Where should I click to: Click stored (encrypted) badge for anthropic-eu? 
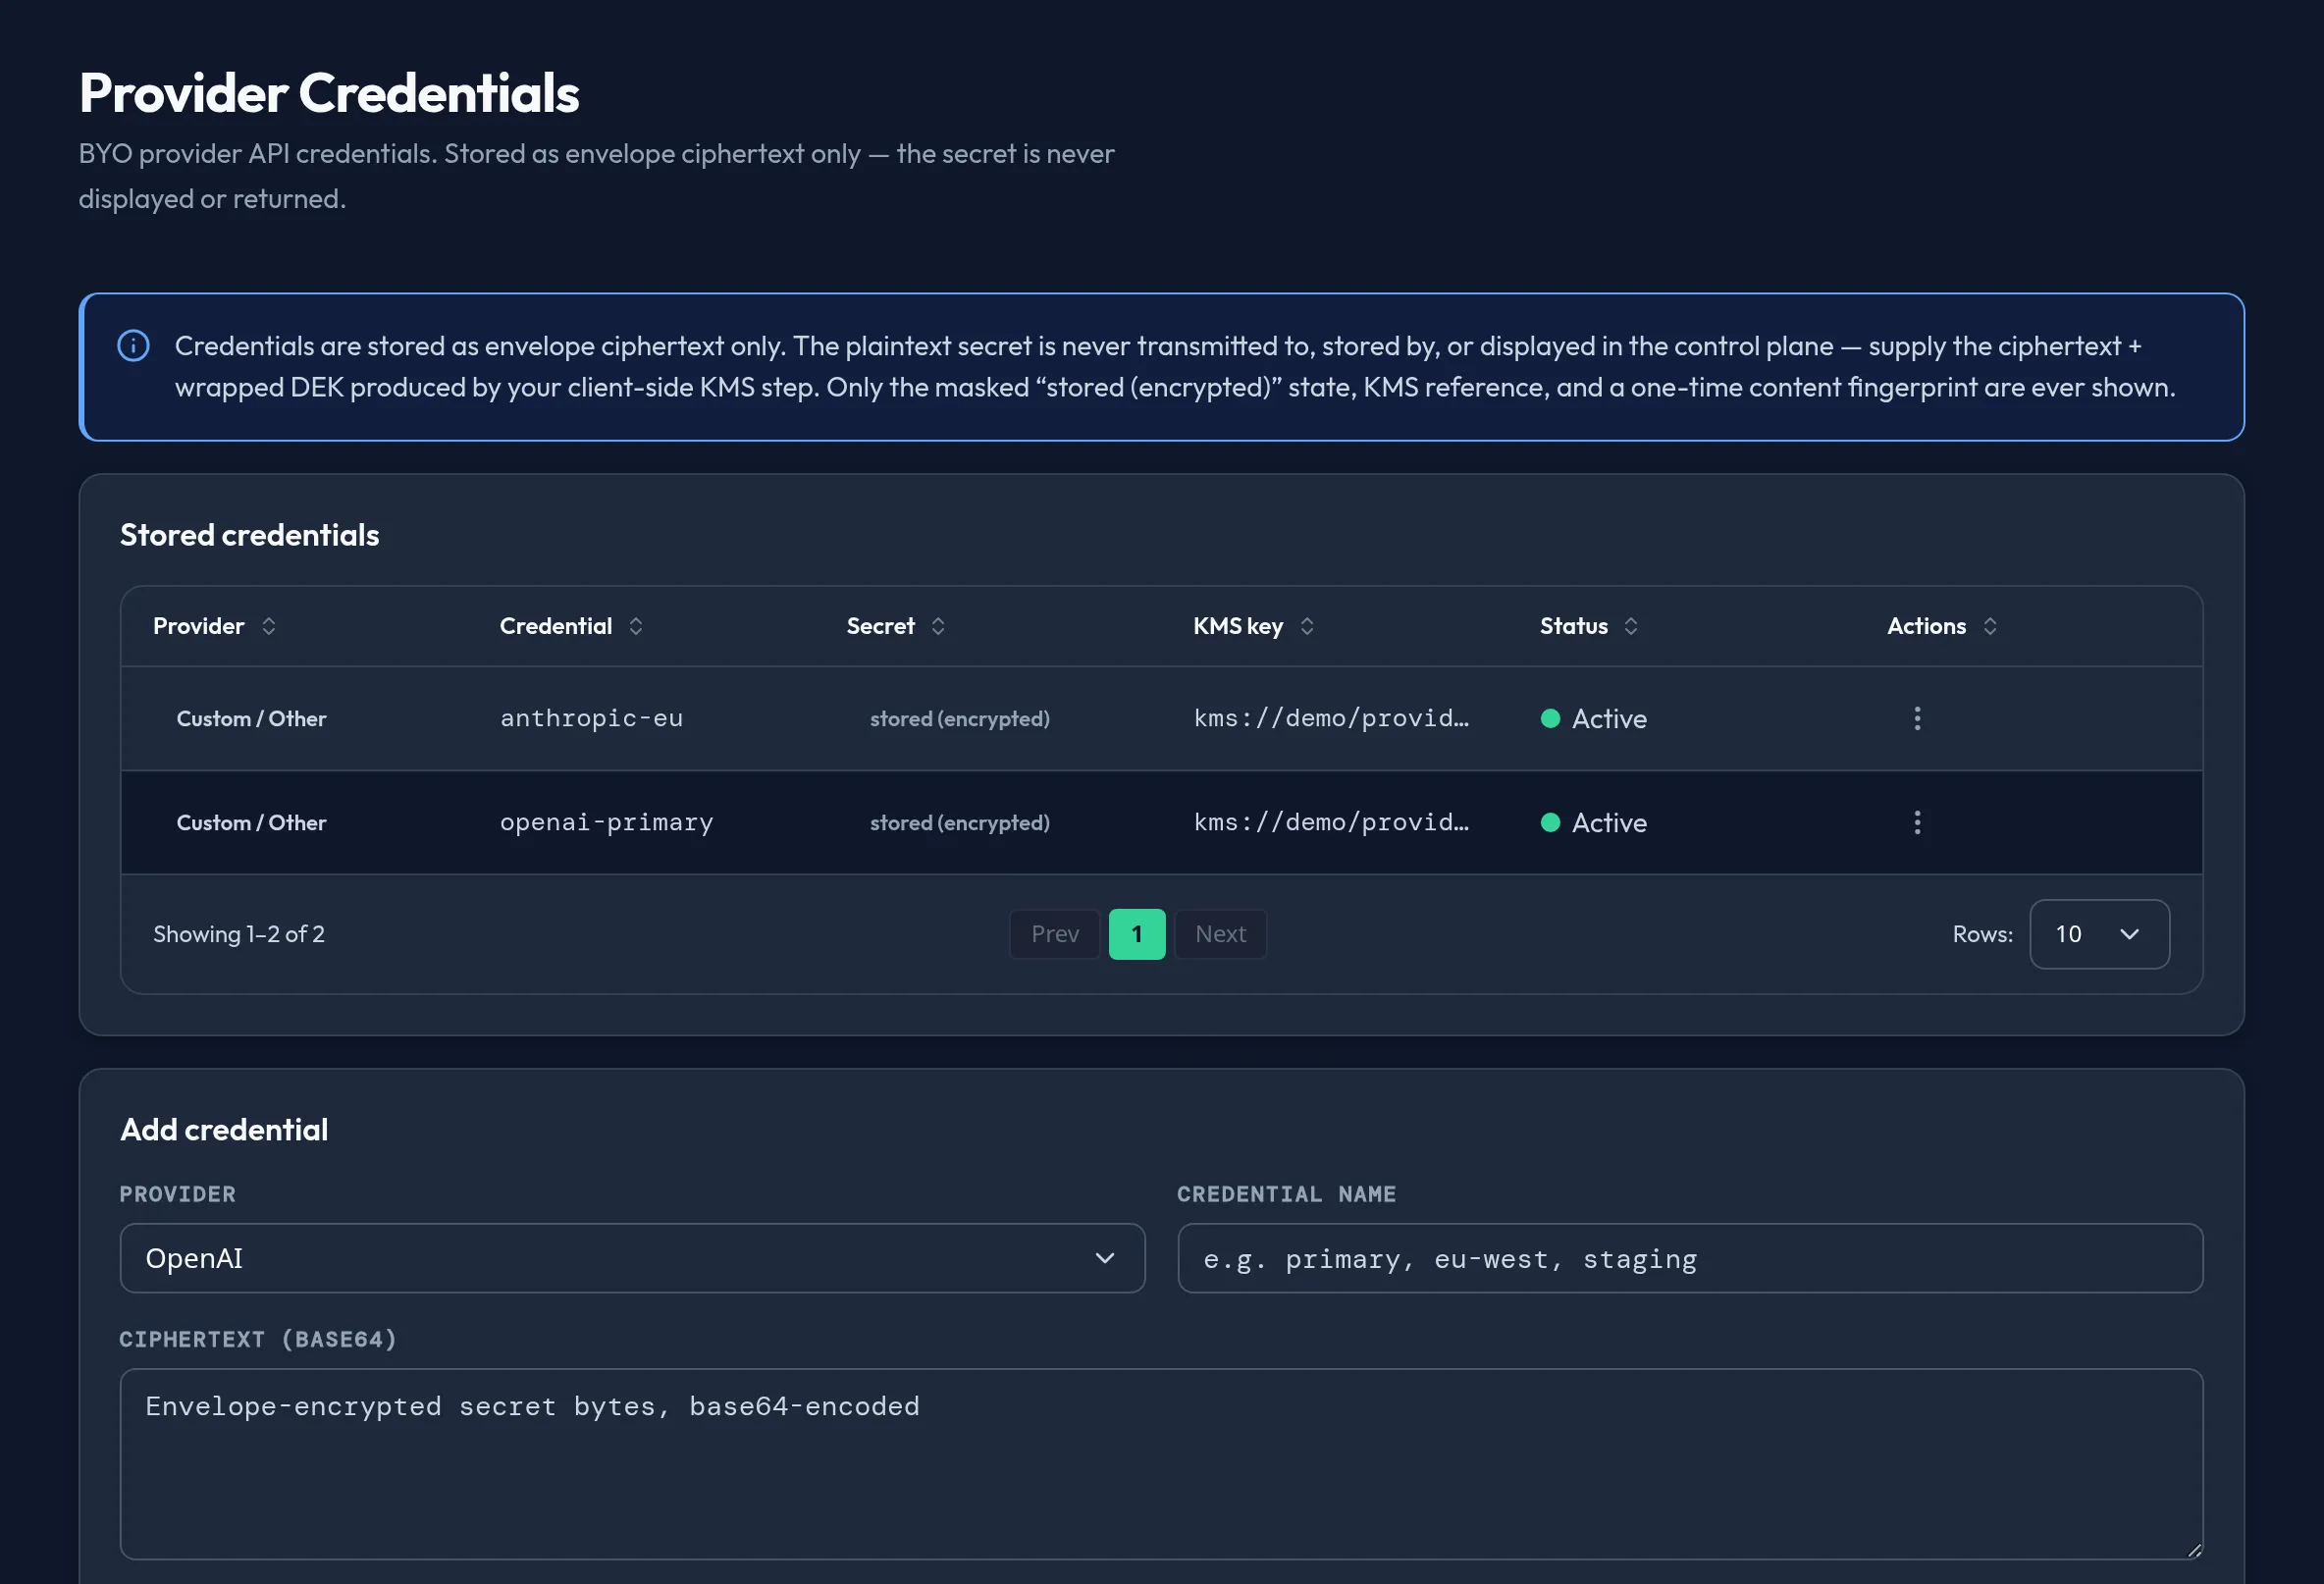coord(960,719)
